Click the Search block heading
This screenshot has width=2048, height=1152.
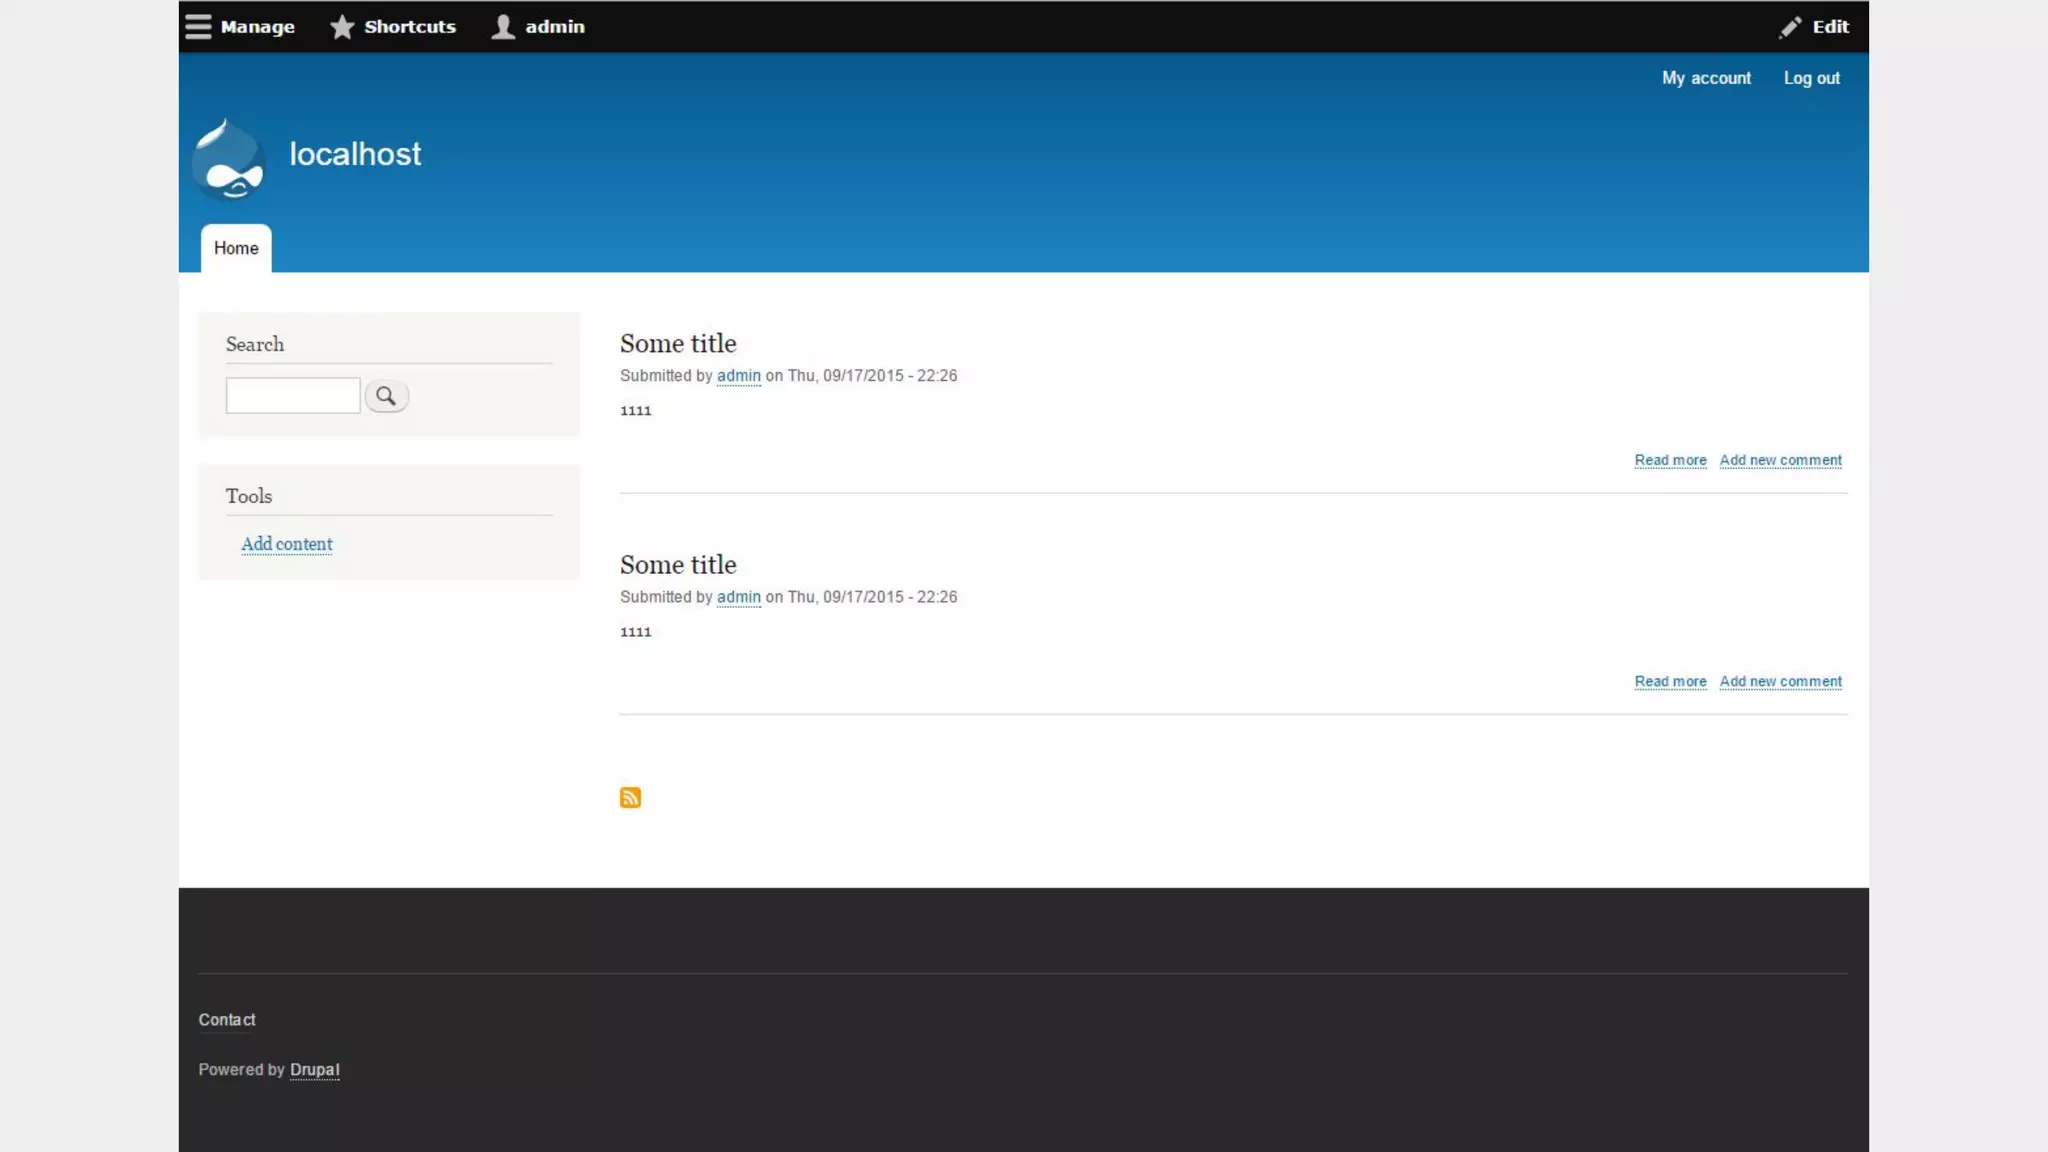tap(255, 344)
